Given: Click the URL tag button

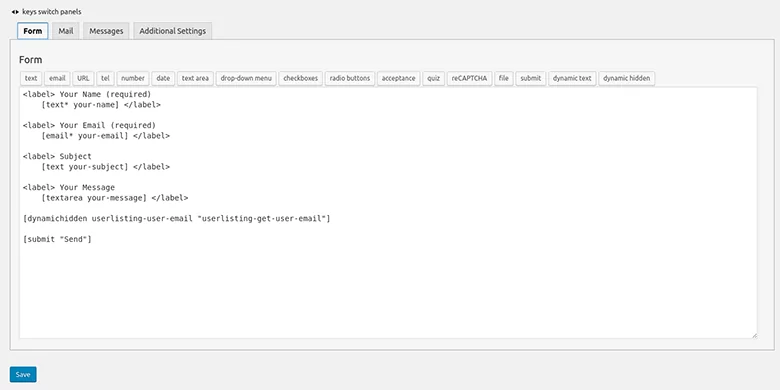Looking at the screenshot, I should [x=84, y=78].
